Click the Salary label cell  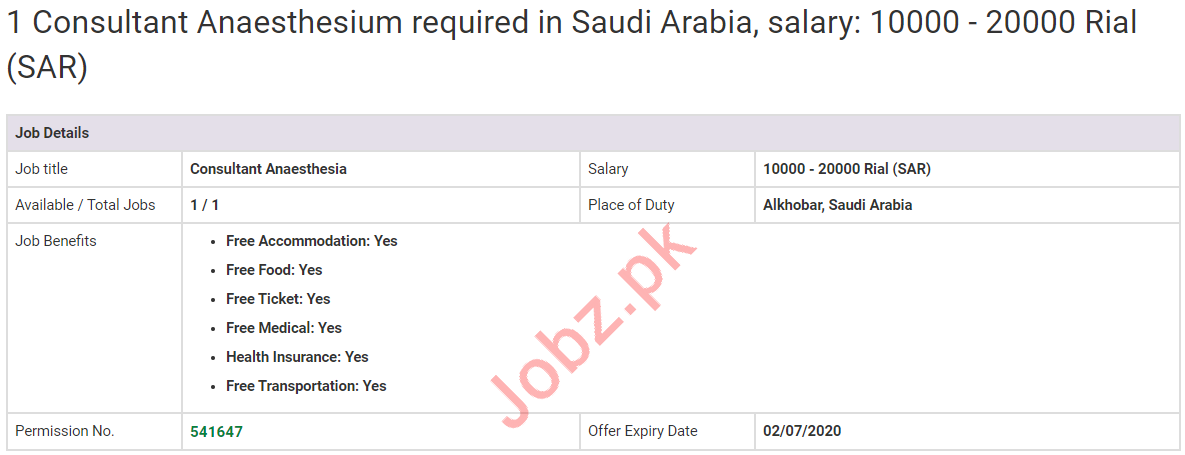(608, 169)
